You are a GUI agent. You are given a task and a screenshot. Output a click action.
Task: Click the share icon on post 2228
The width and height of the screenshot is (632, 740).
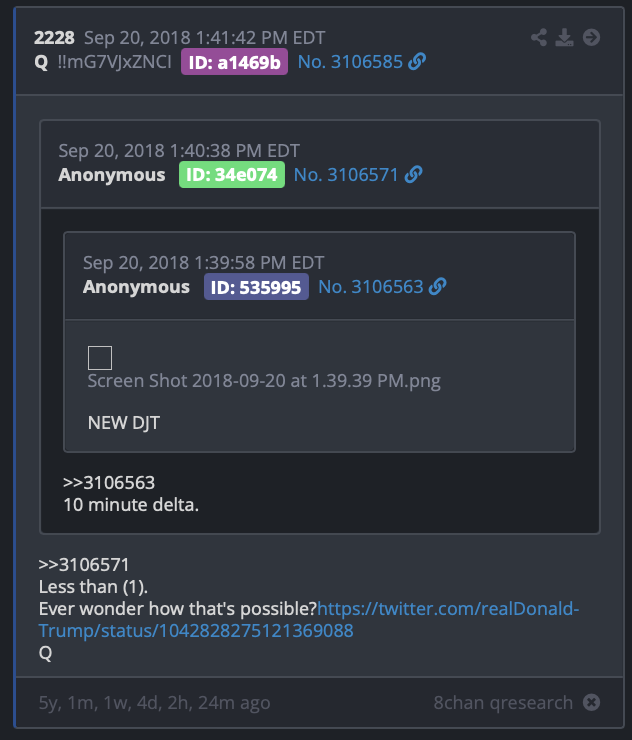539,37
